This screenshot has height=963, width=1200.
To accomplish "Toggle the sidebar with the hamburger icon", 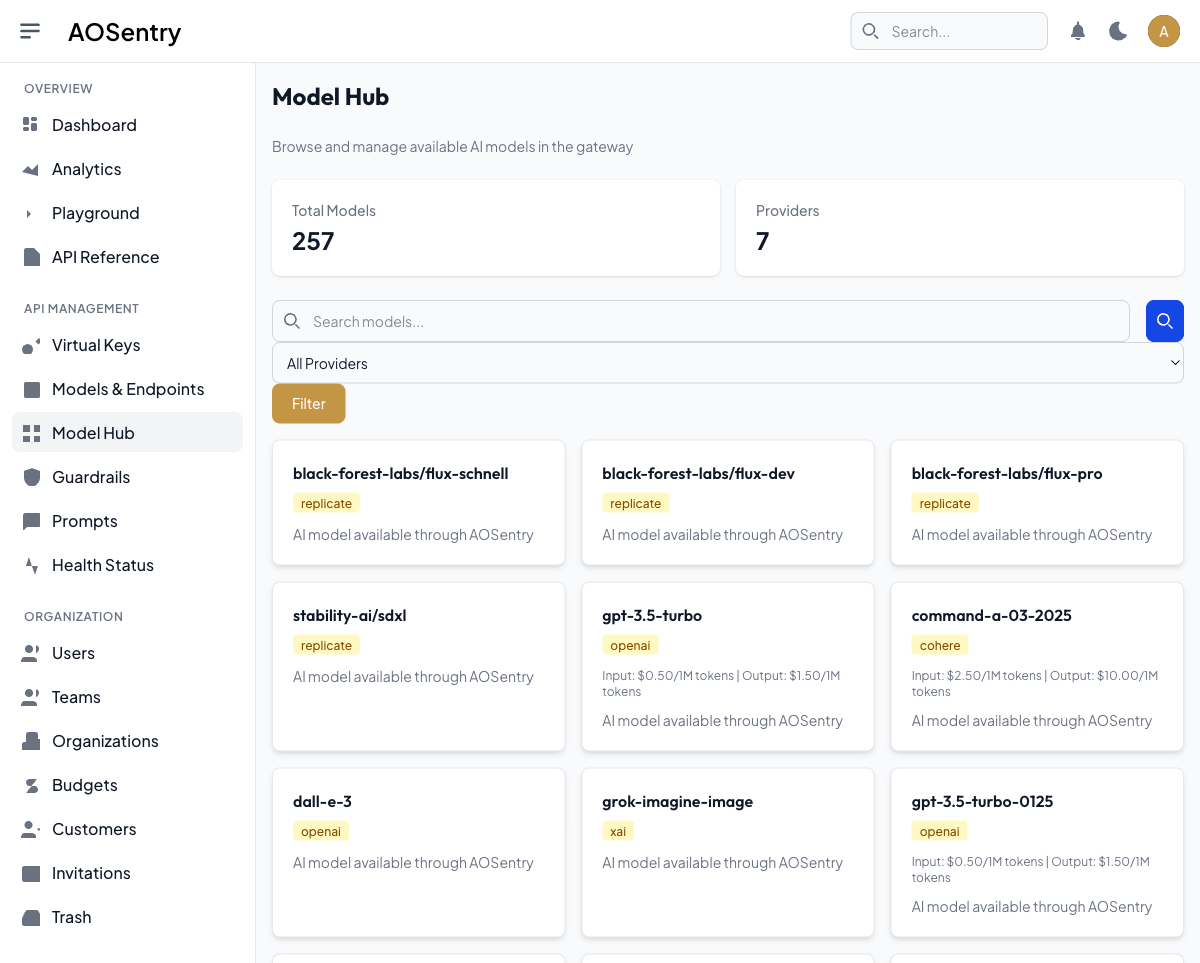I will pos(30,30).
